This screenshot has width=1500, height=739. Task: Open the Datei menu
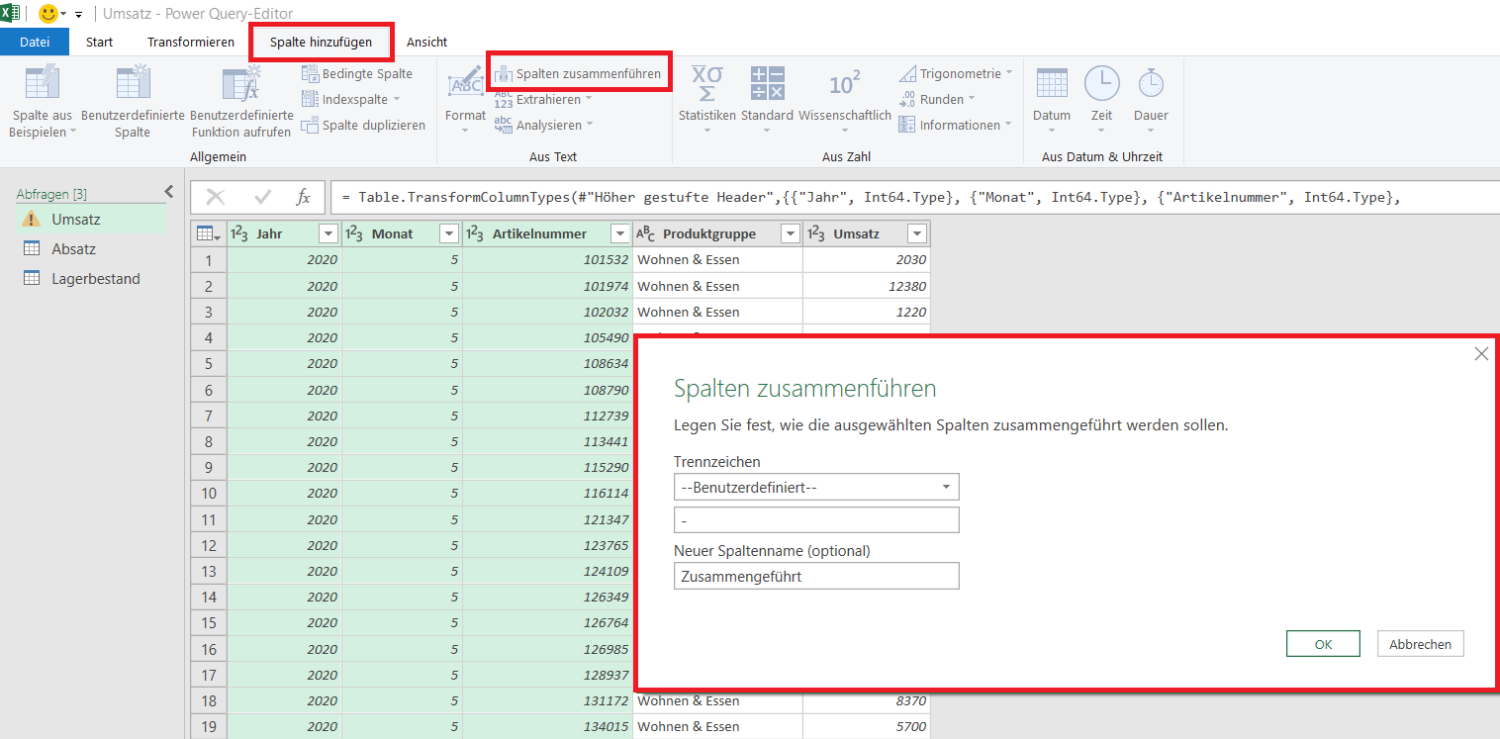(x=35, y=42)
